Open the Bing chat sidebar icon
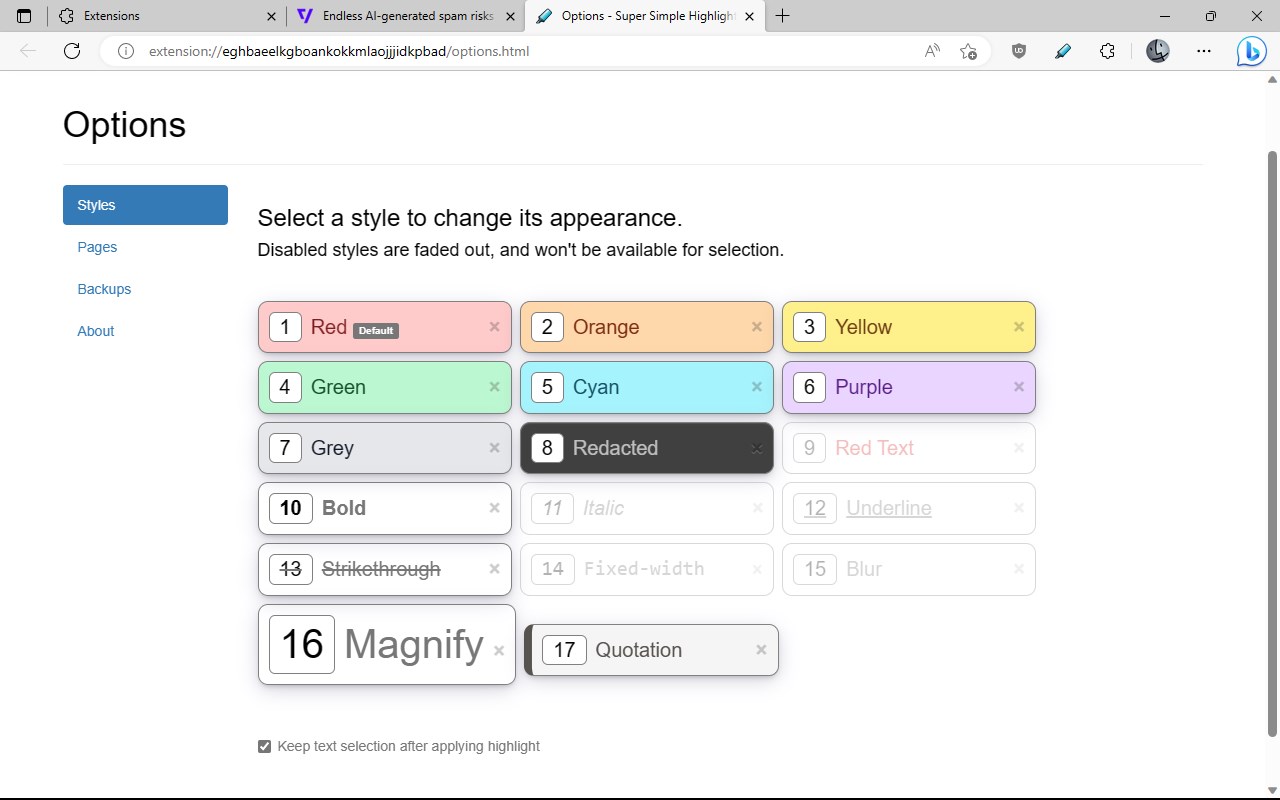The height and width of the screenshot is (800, 1280). (x=1250, y=51)
